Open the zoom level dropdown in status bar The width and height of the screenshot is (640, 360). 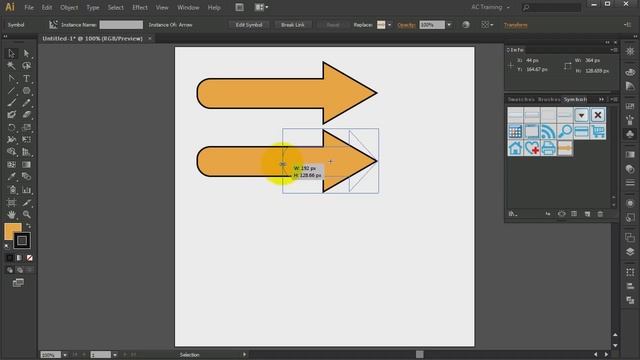(x=65, y=355)
